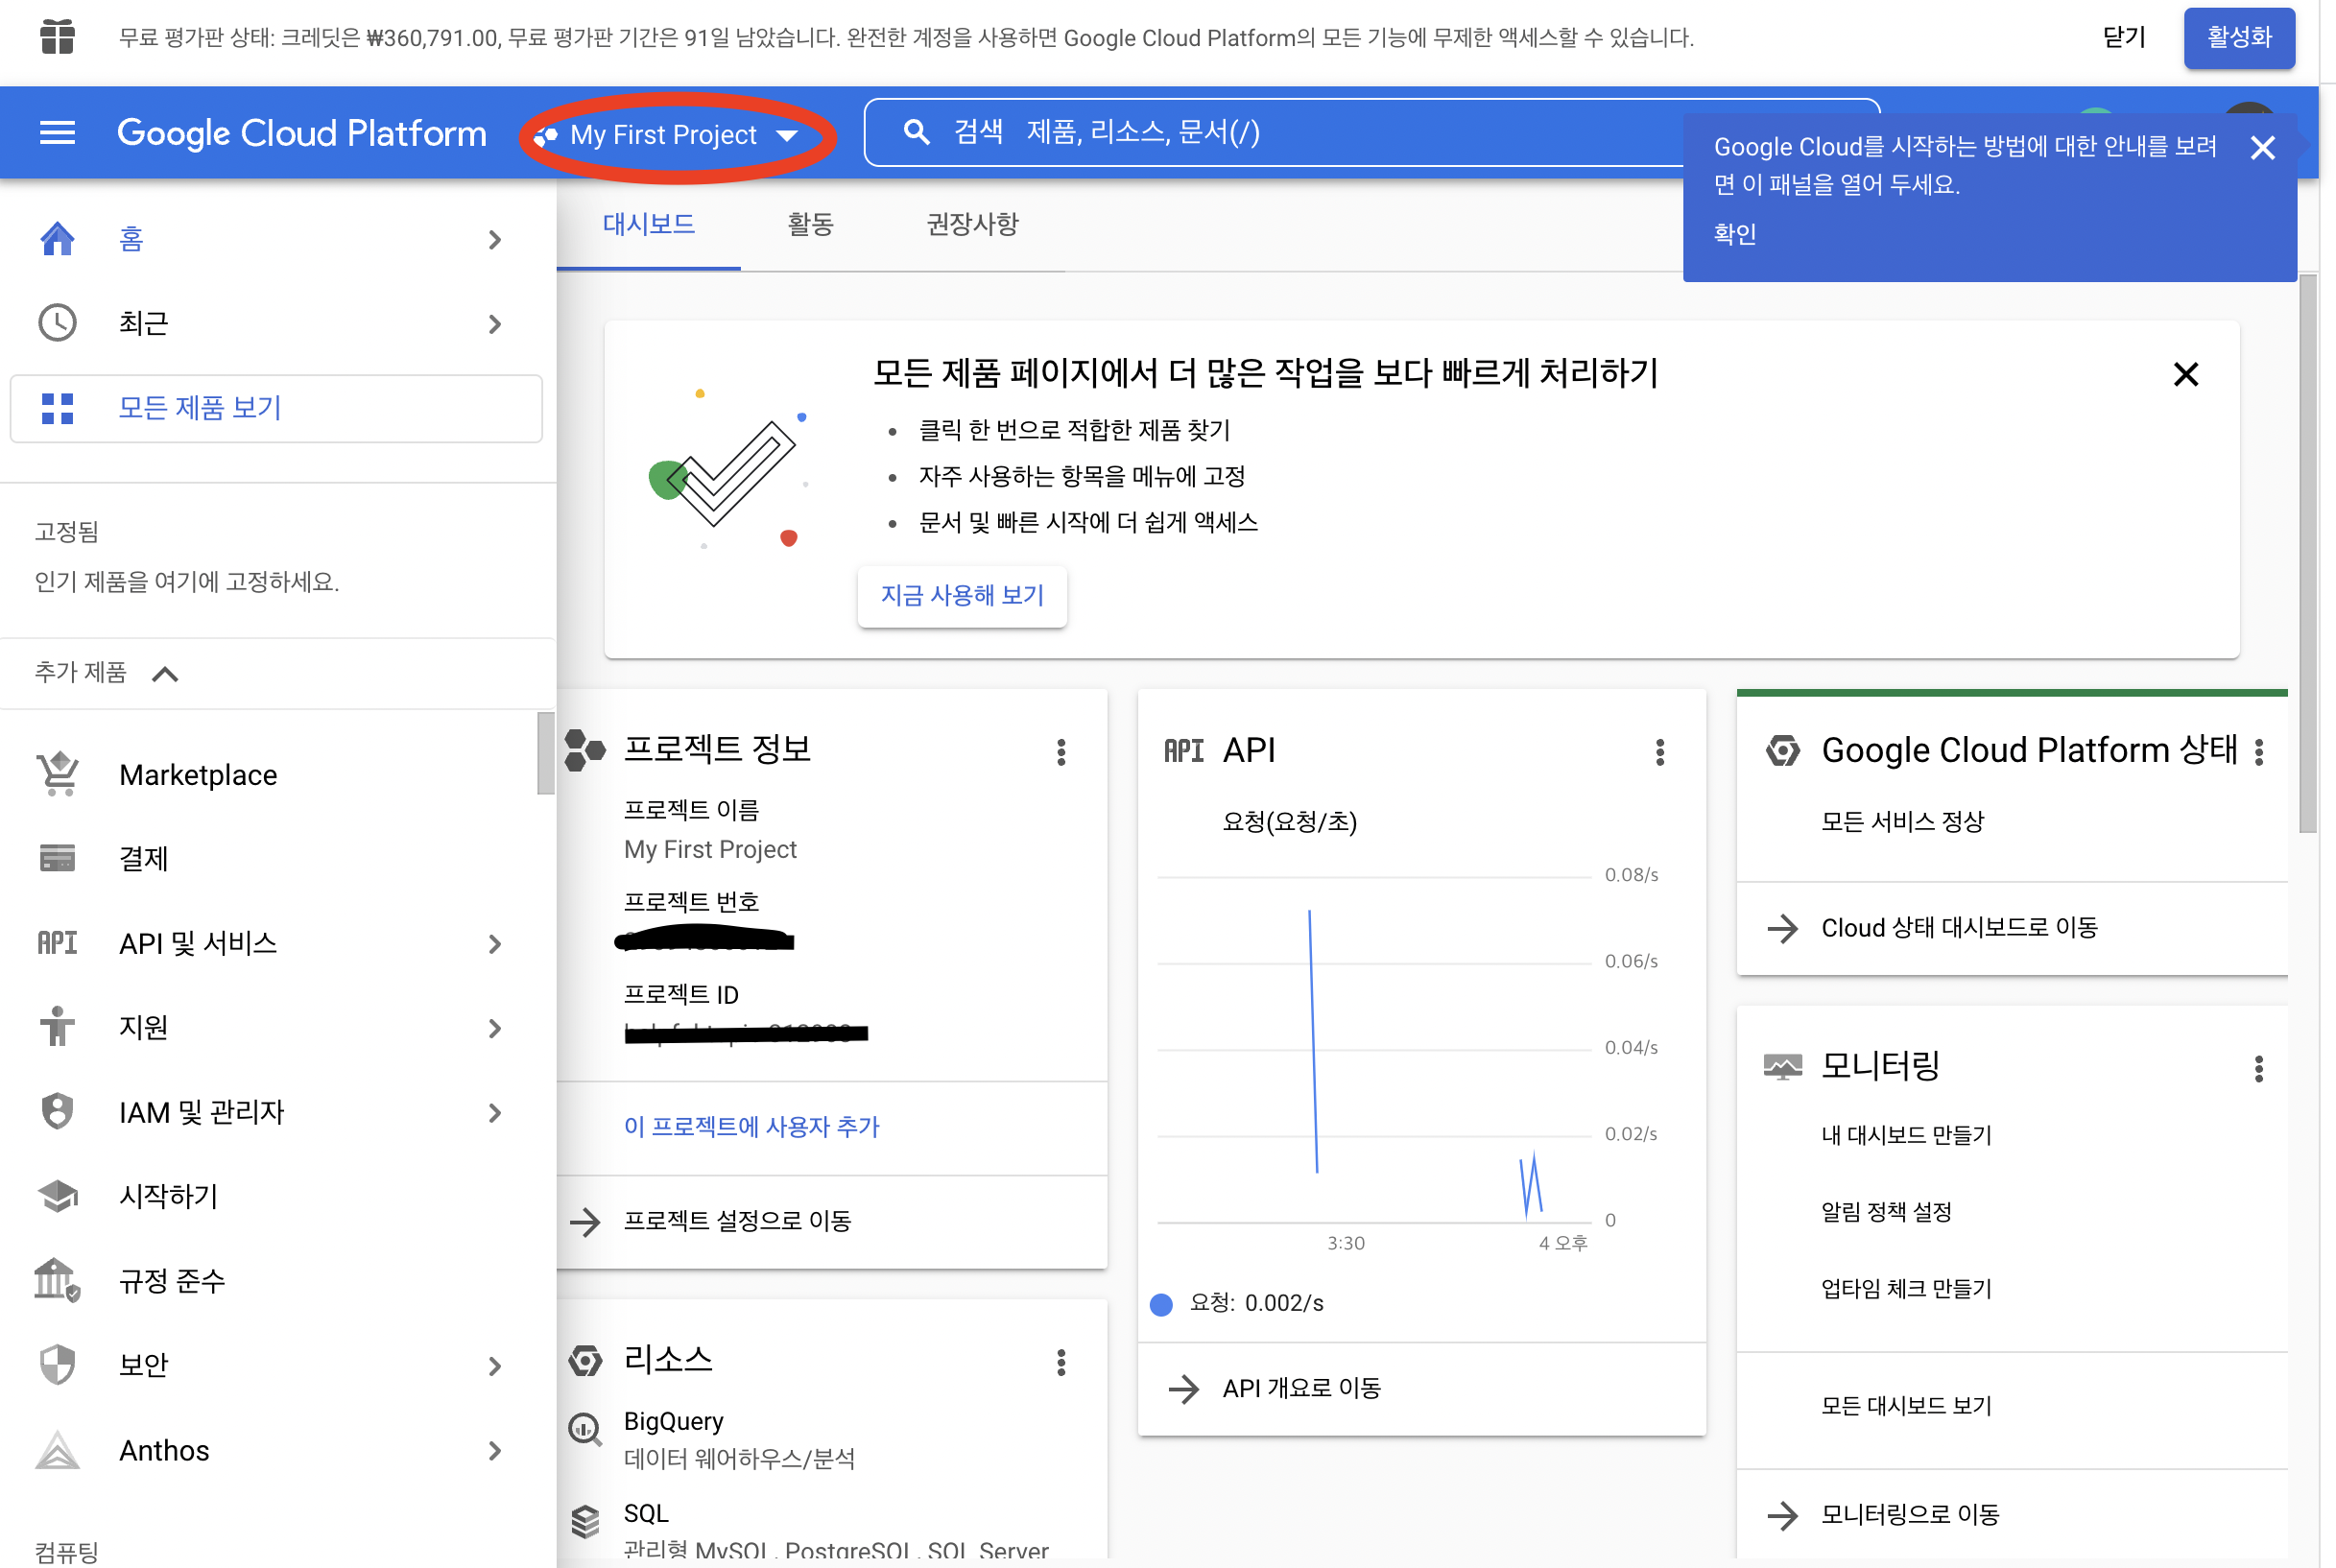Dismiss the 모든 제품 페이지 promo card
This screenshot has width=2336, height=1568.
pyautogui.click(x=2185, y=374)
